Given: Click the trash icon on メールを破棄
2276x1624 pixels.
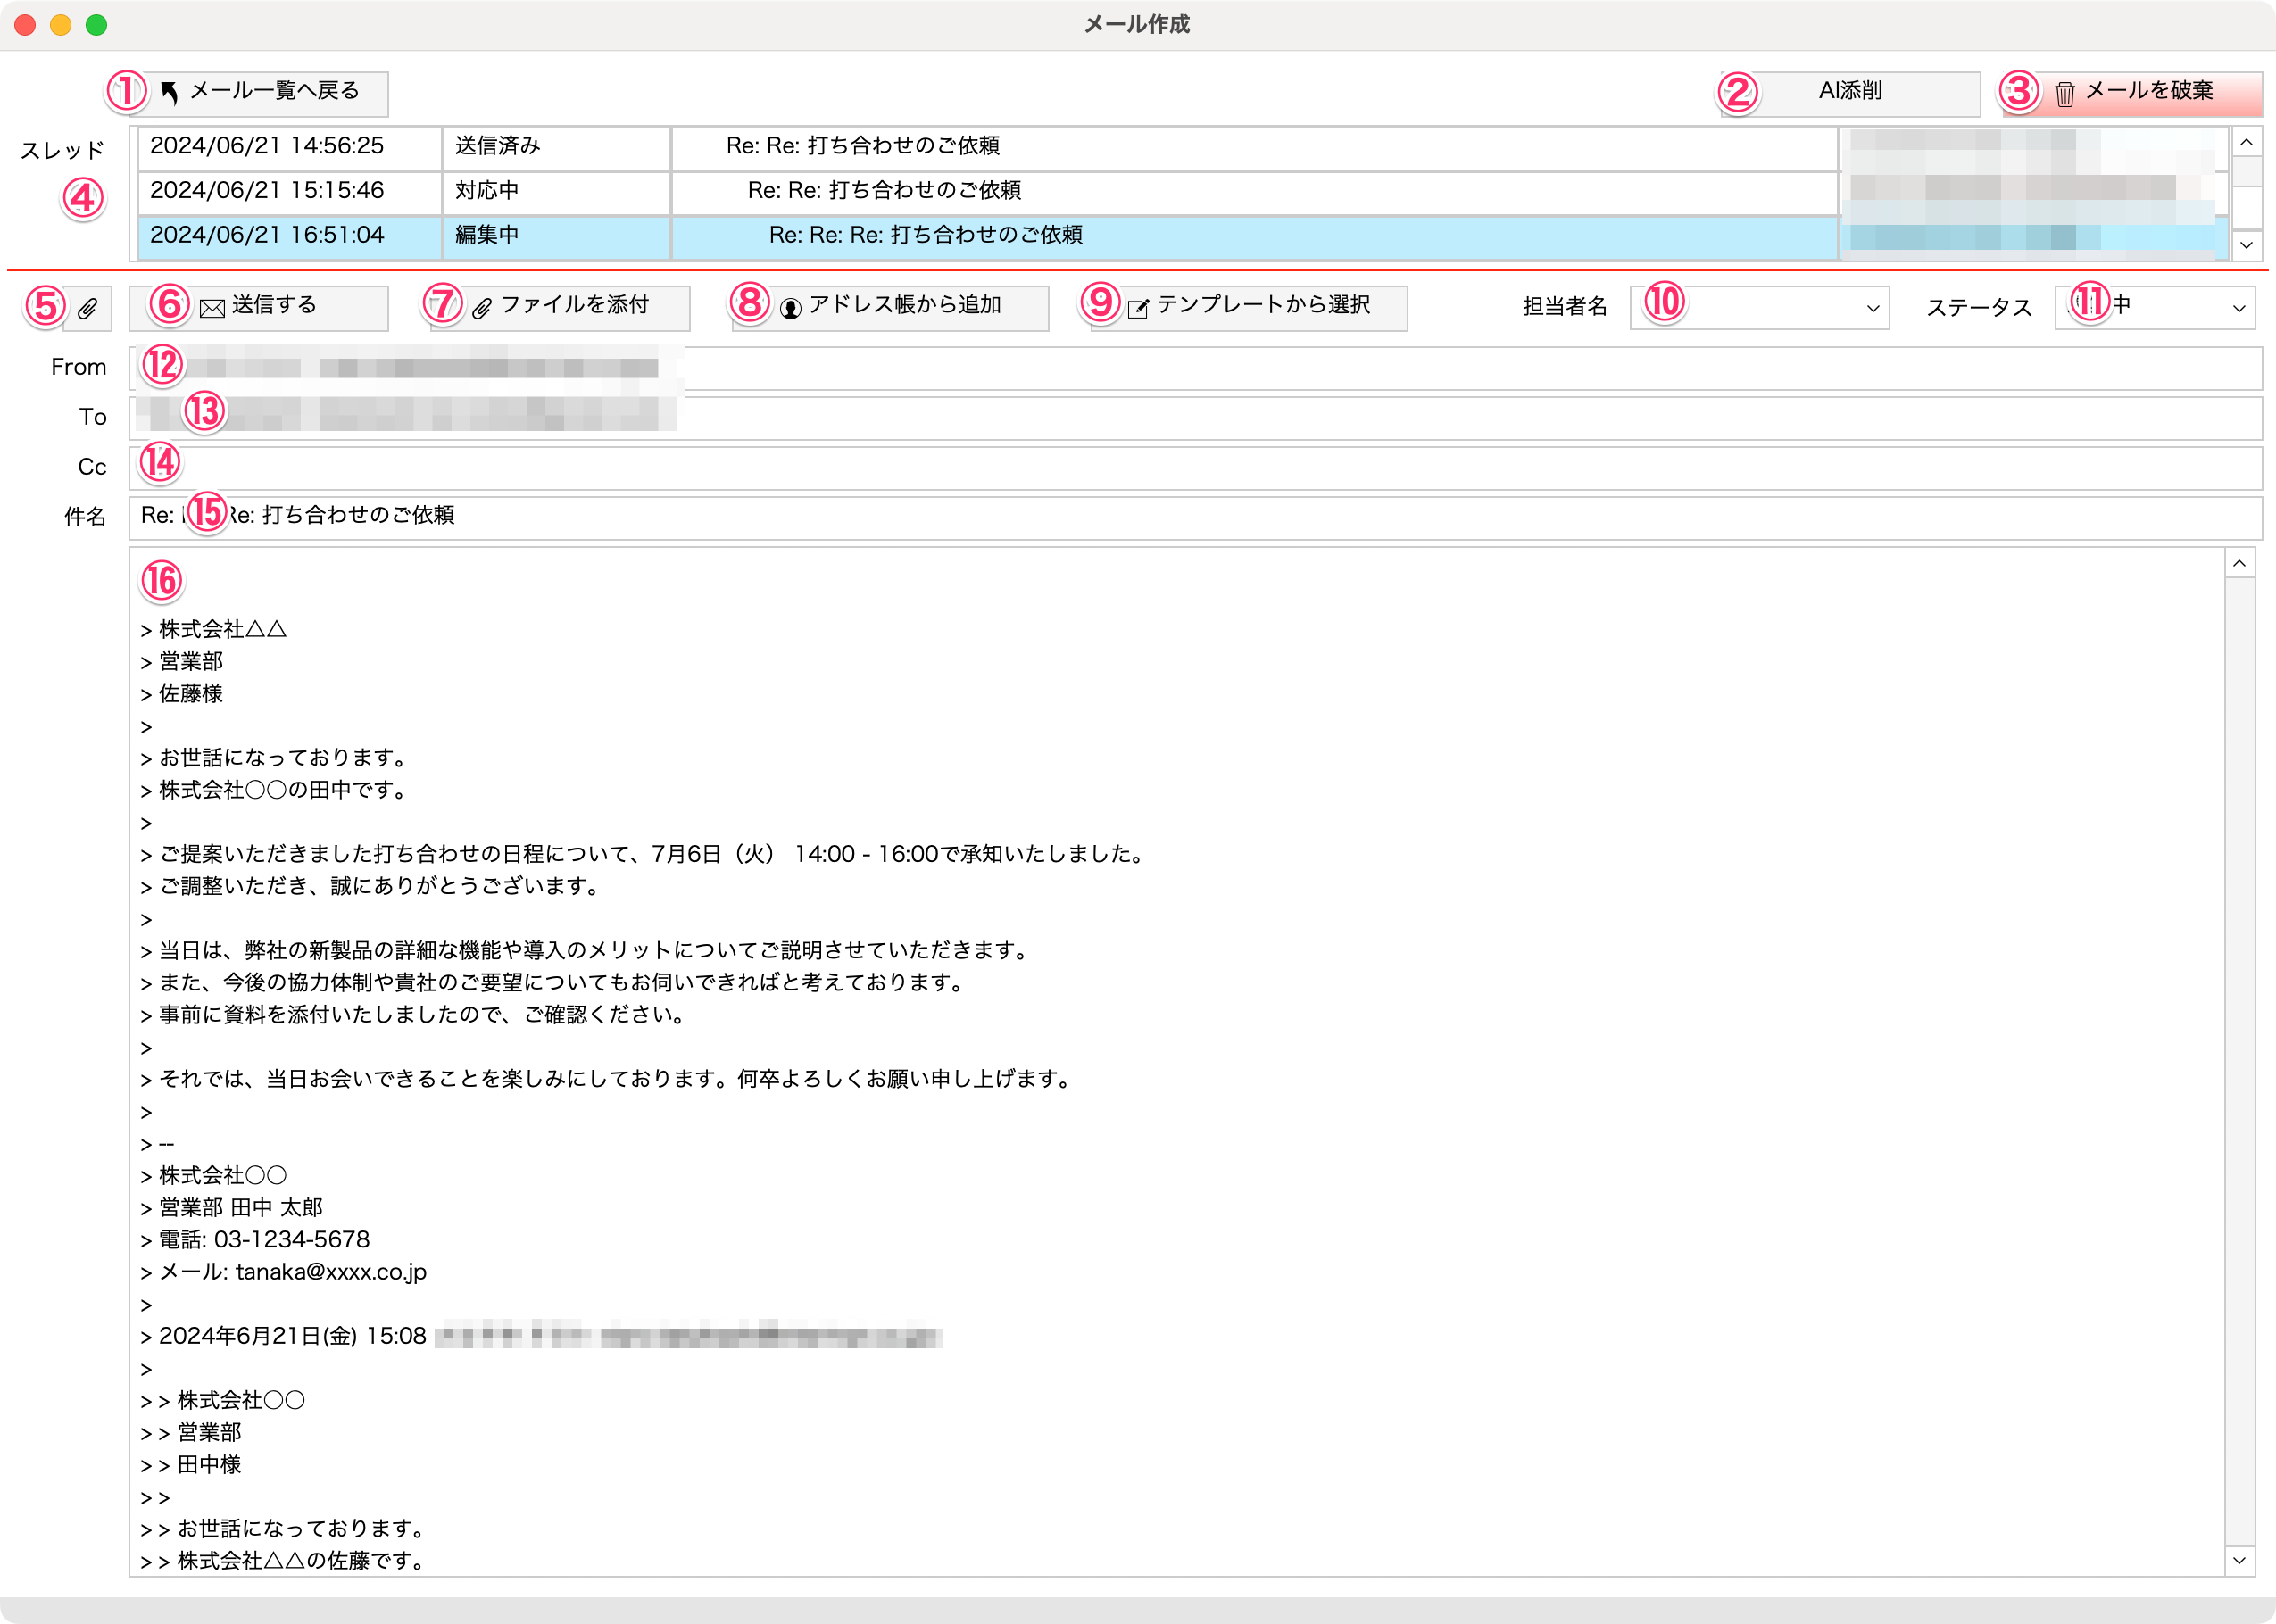Looking at the screenshot, I should coord(2064,93).
